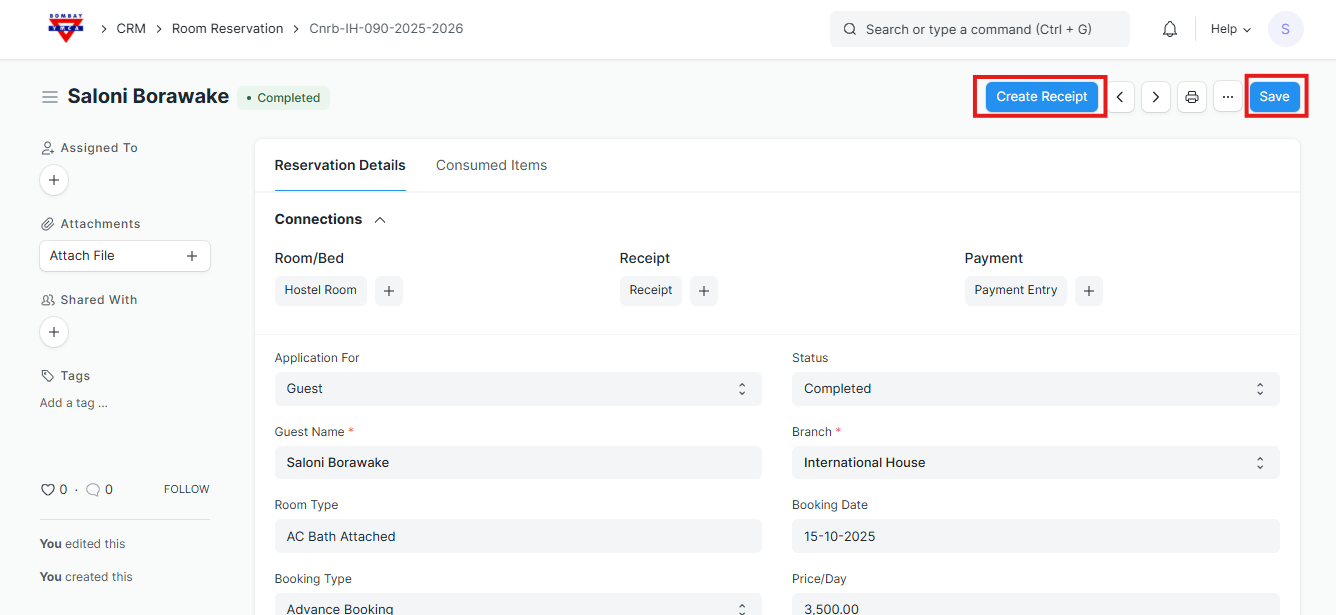Toggle the sidebar hamburger menu
Viewport: 1336px width, 615px height.
tap(49, 97)
